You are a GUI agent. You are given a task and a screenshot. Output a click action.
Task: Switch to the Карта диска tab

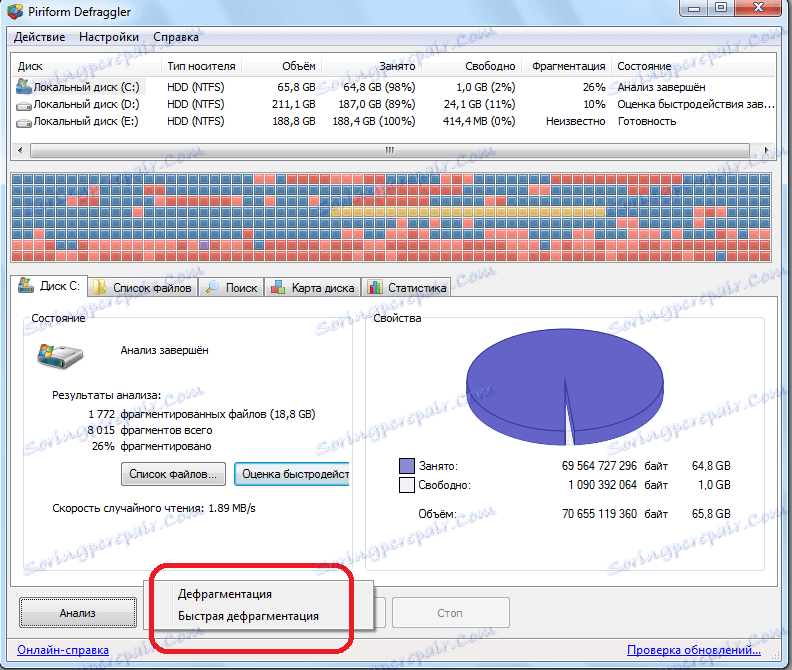[313, 288]
